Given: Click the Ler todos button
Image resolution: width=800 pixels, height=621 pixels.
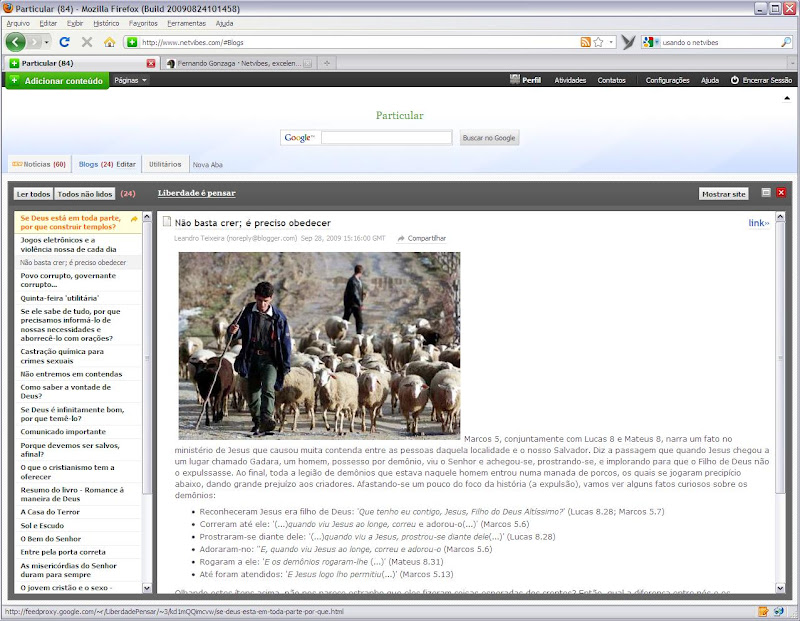Looking at the screenshot, I should [x=33, y=194].
